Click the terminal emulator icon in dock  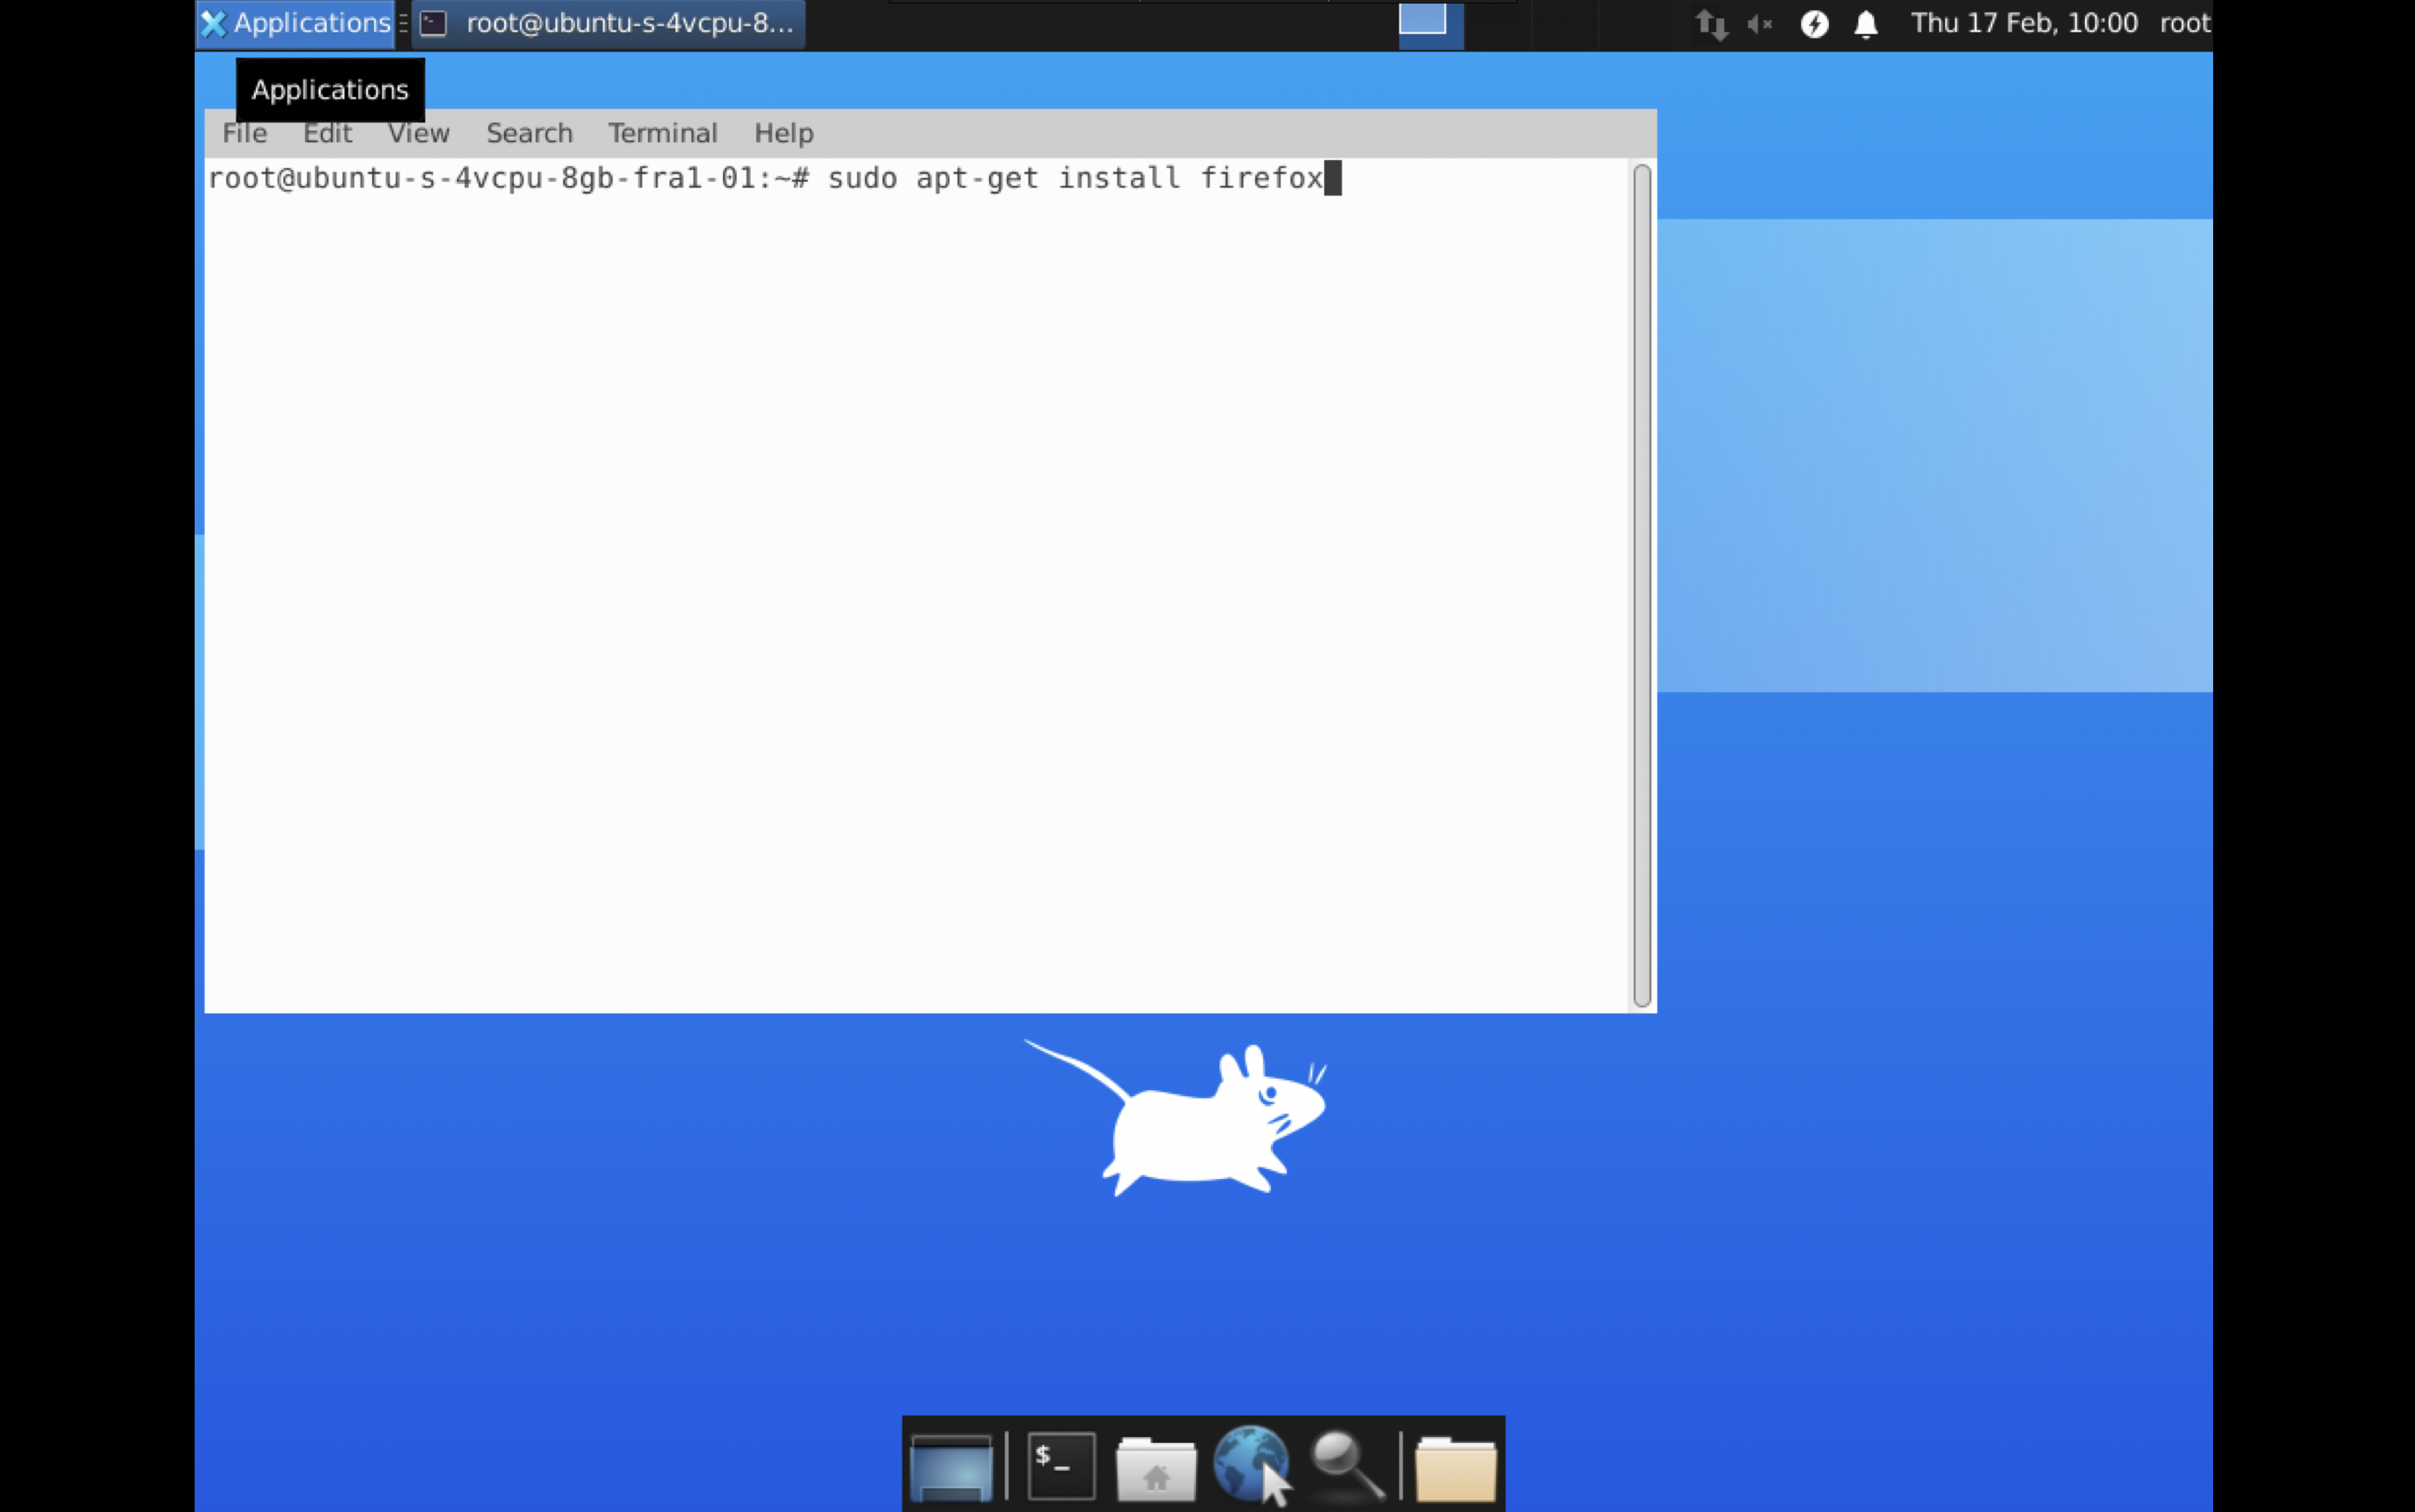pos(1060,1463)
